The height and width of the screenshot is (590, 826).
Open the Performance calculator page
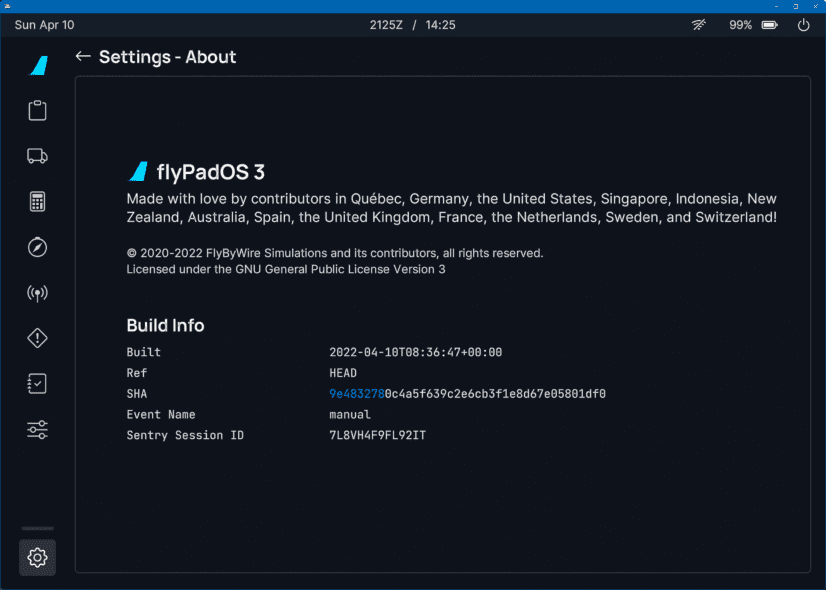[x=38, y=201]
